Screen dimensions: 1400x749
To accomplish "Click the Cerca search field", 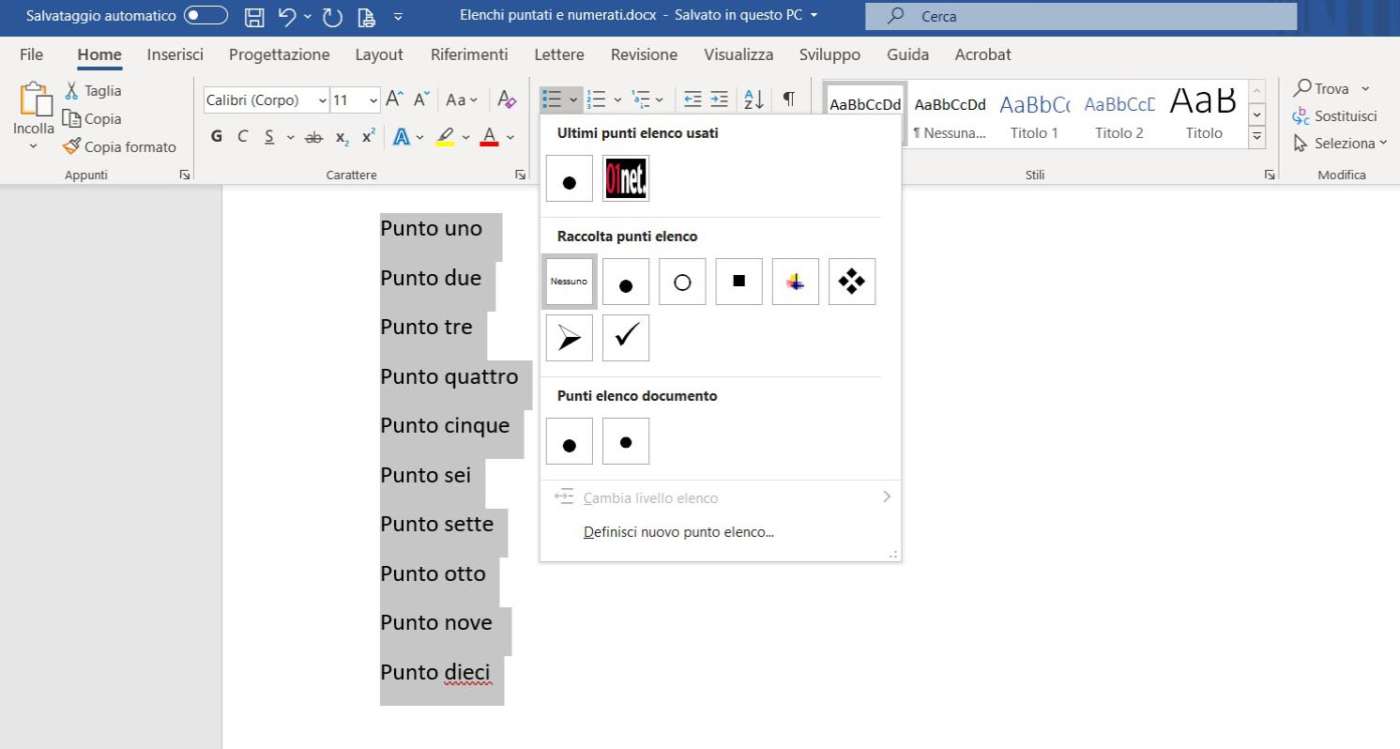I will [x=1080, y=16].
